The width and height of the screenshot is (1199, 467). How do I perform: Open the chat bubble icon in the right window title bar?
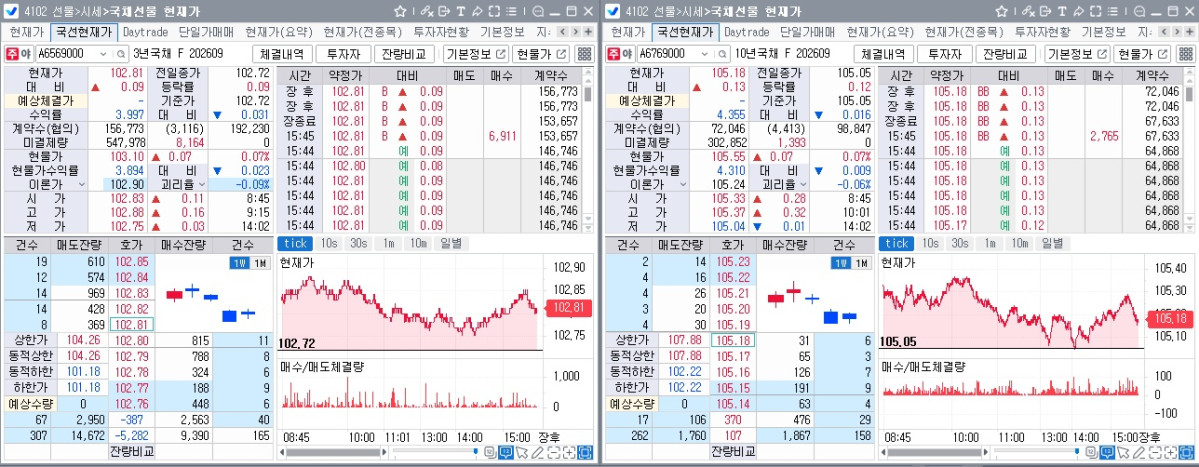pos(1139,11)
